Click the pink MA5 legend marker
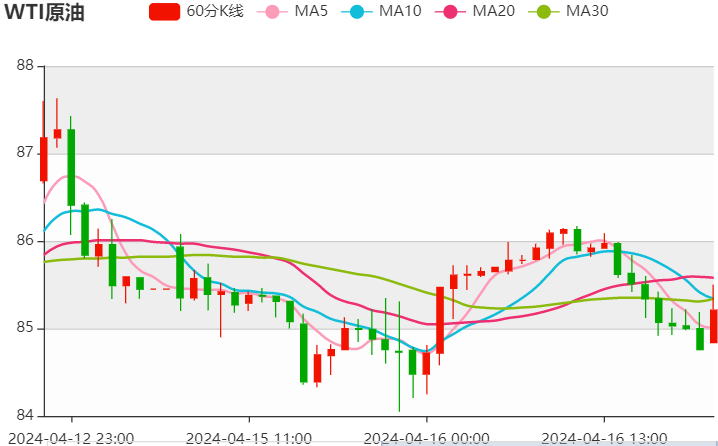The height and width of the screenshot is (446, 718). [272, 12]
